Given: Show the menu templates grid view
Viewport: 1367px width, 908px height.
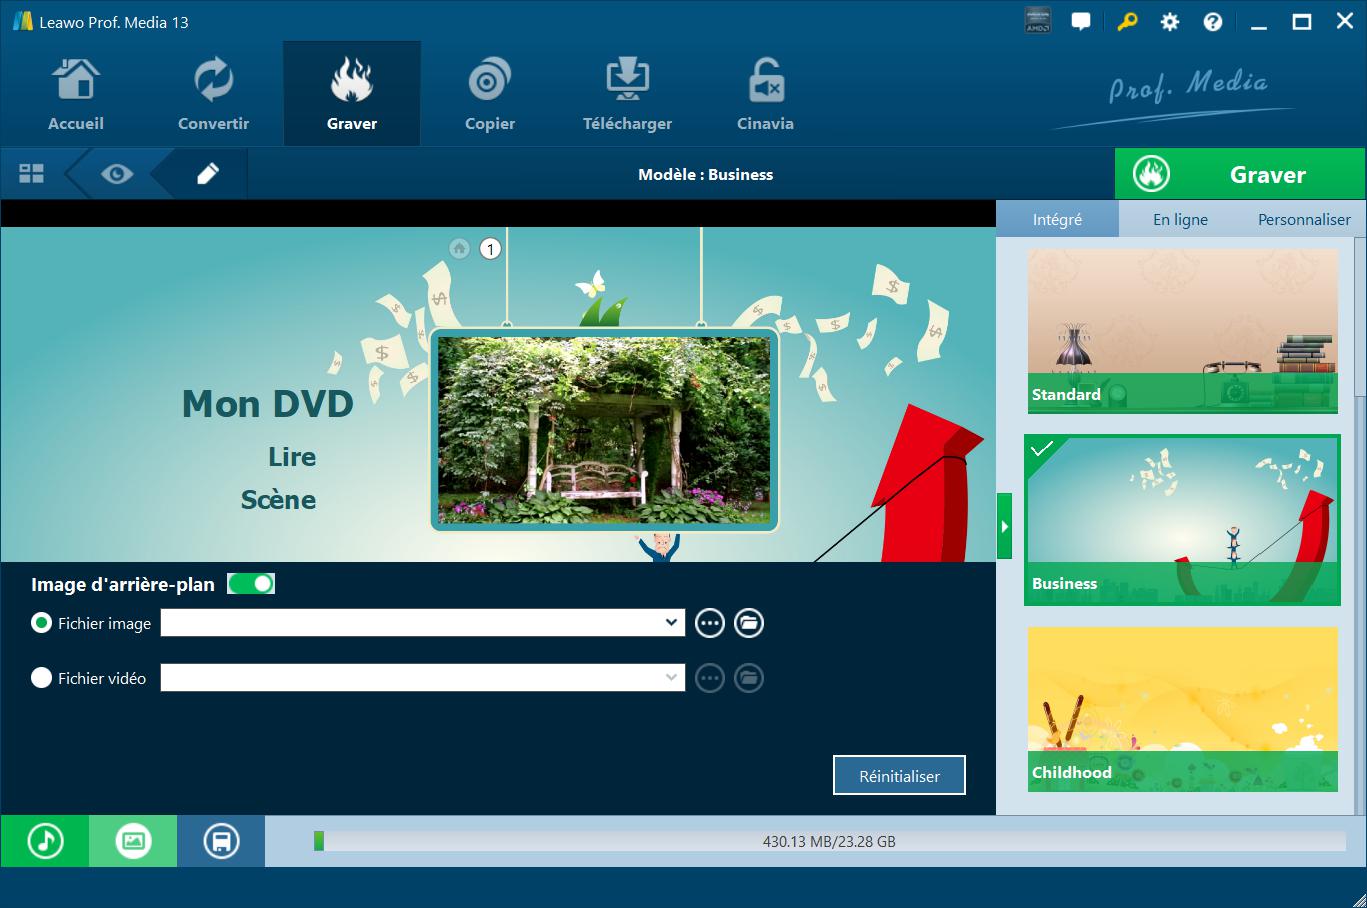Looking at the screenshot, I should (x=31, y=174).
